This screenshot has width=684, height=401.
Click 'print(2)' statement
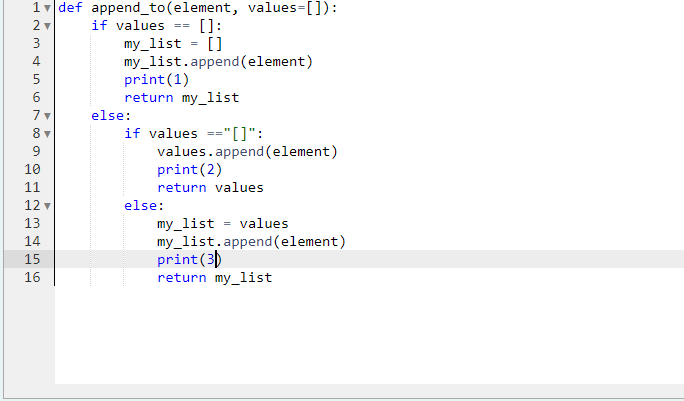190,170
